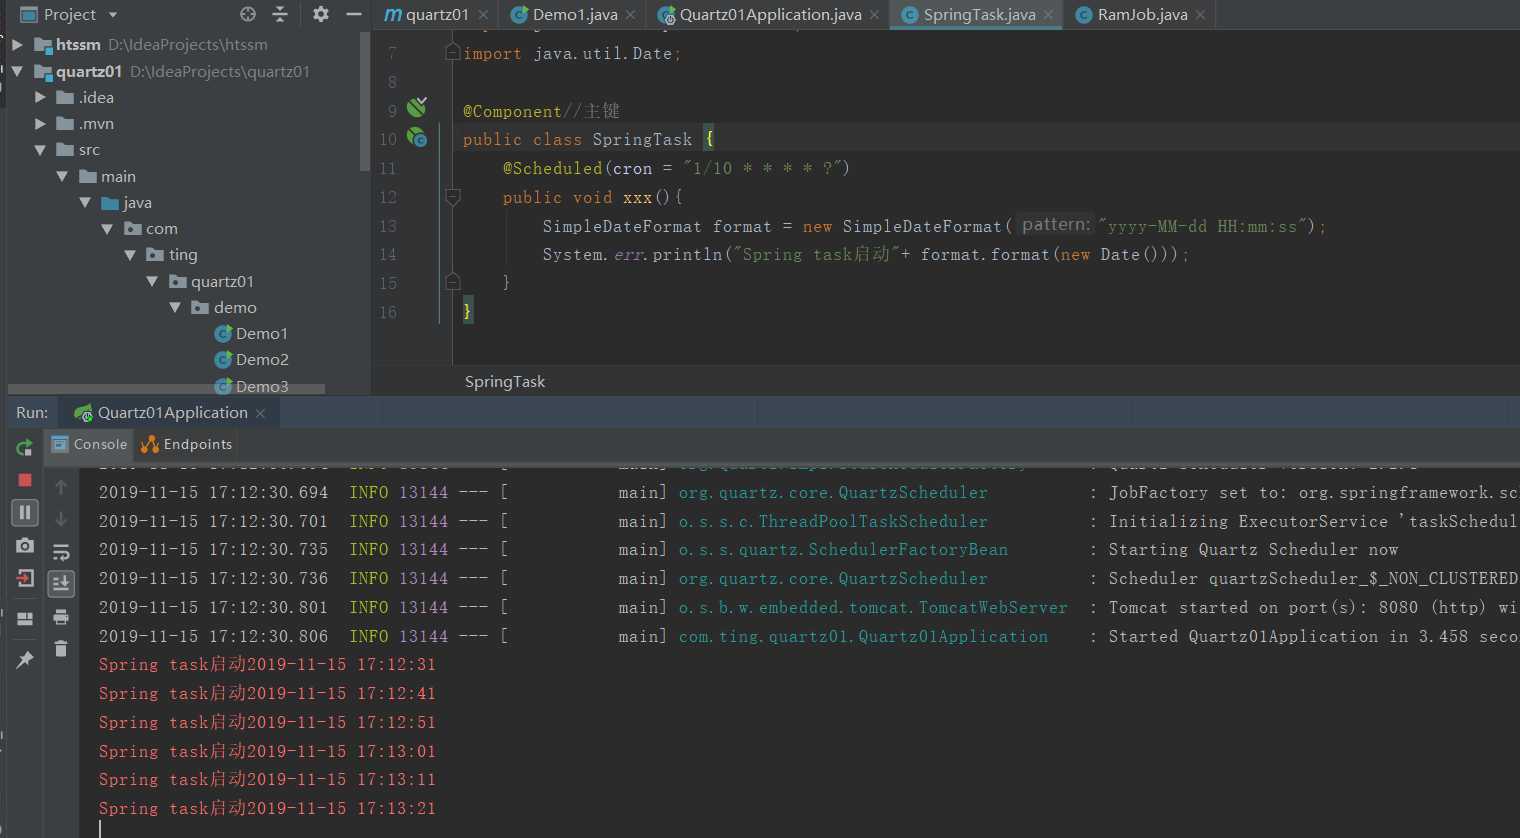This screenshot has width=1520, height=838.
Task: Collapse the quartz01 package in tree
Action: pos(152,282)
